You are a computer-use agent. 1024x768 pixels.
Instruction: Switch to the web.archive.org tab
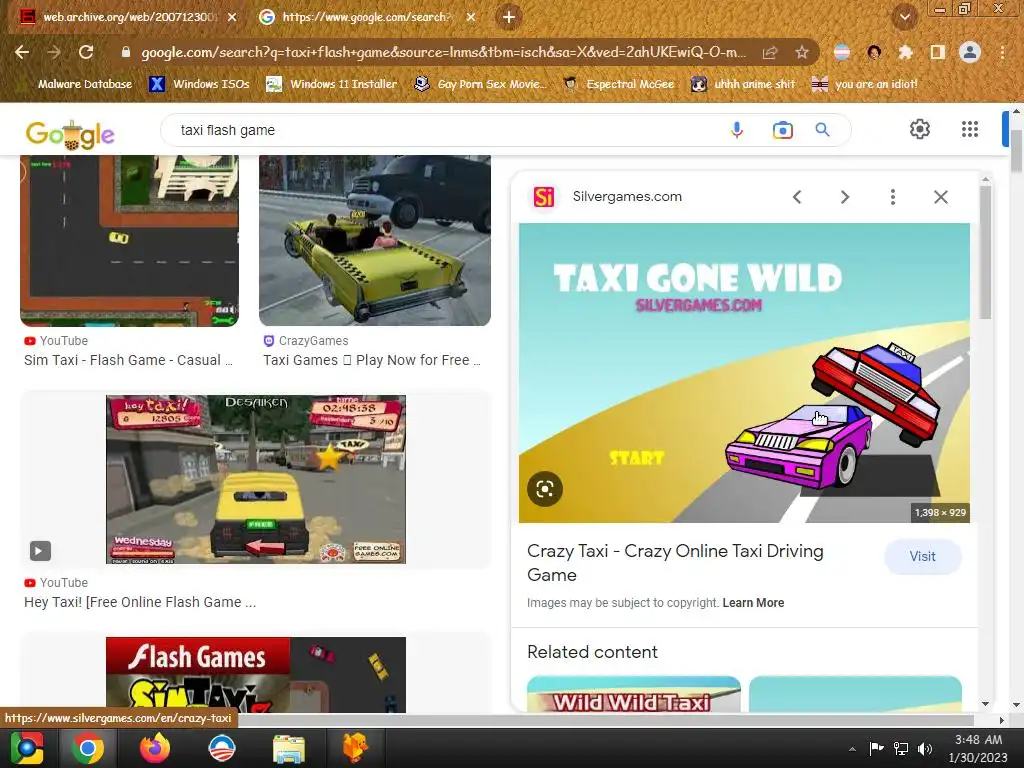[129, 17]
